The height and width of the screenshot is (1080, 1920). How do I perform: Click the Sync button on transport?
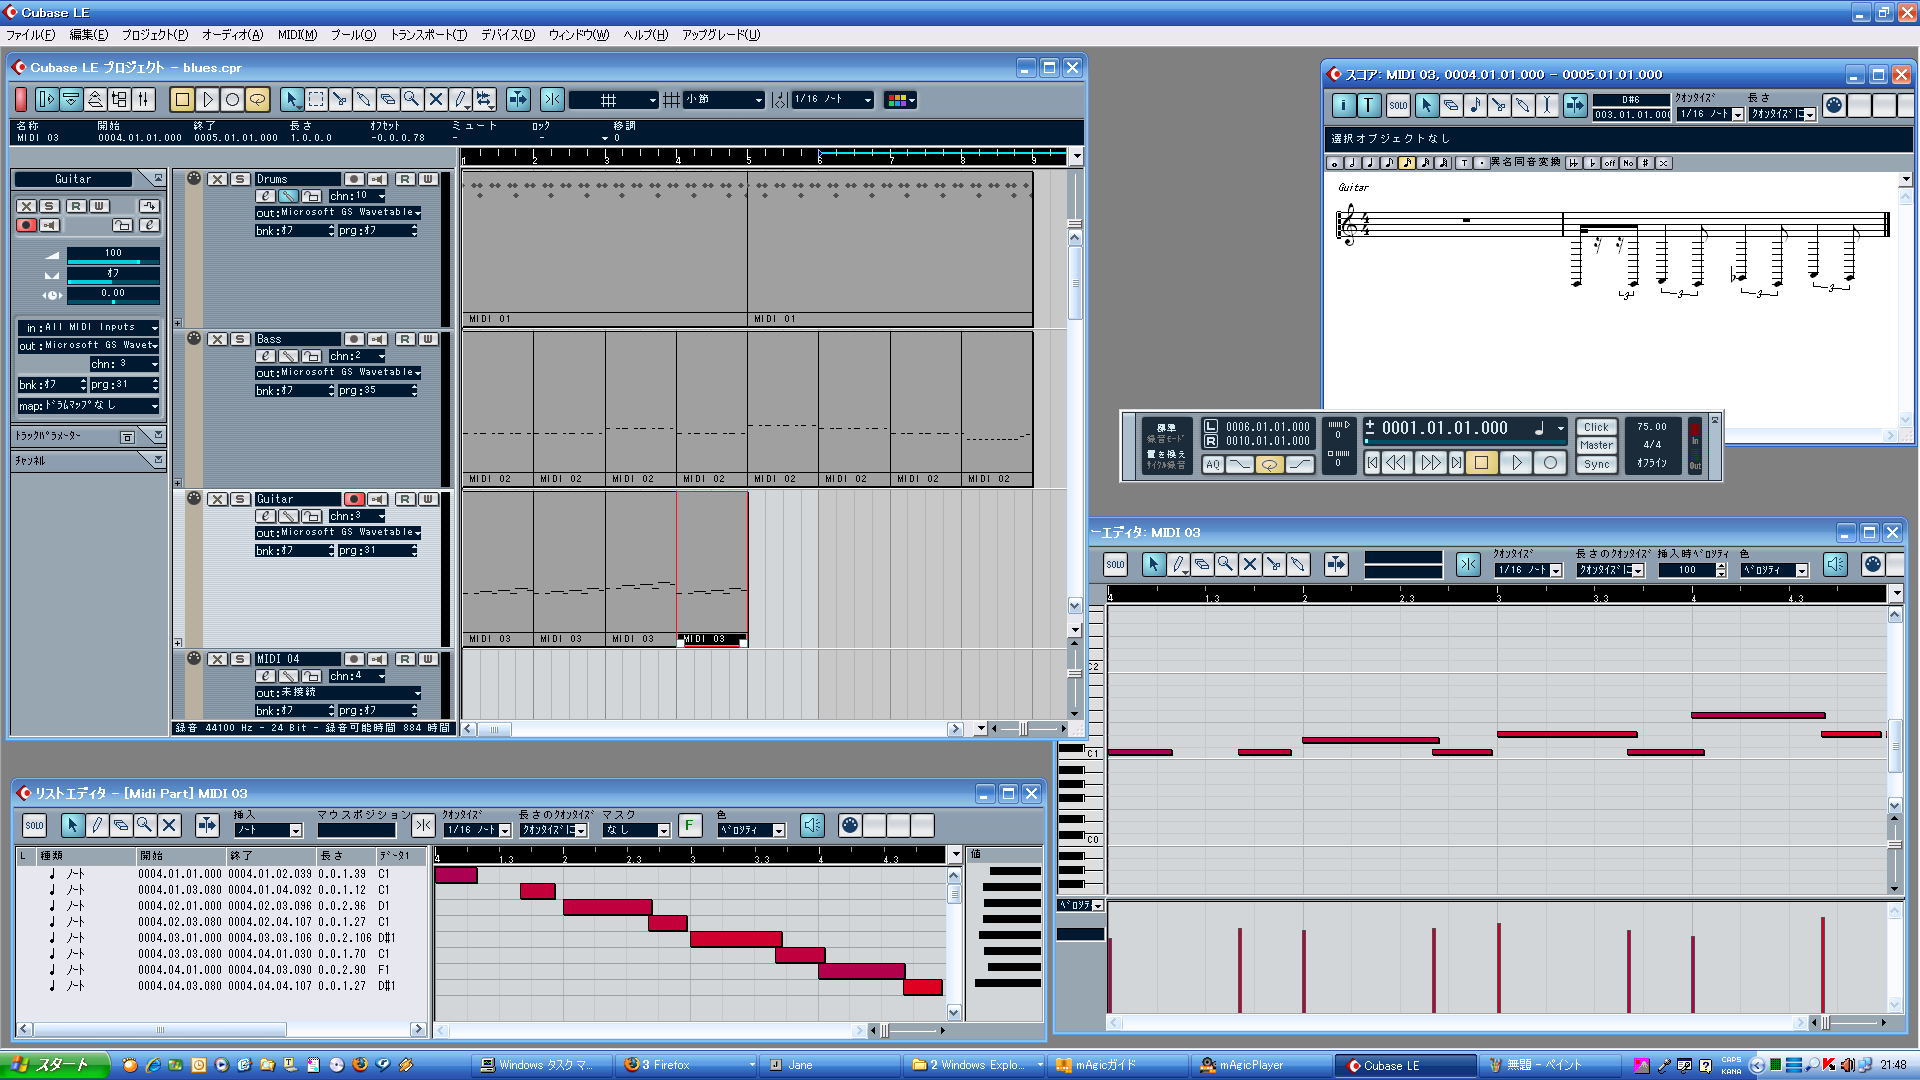pos(1596,464)
